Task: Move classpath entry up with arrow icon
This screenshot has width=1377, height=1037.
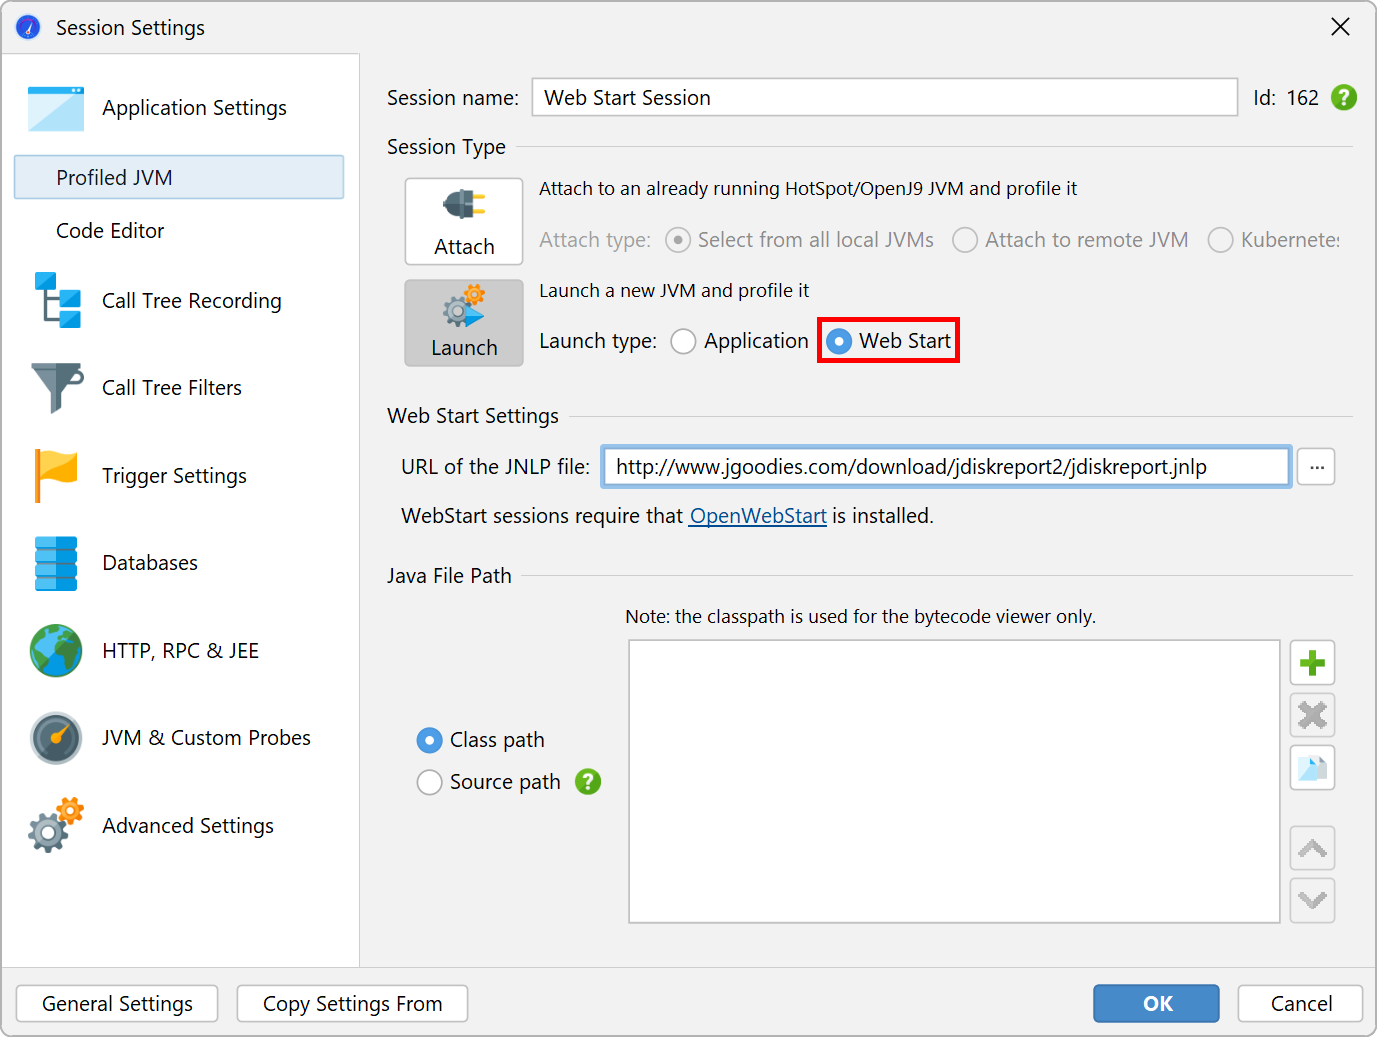Action: click(x=1312, y=849)
